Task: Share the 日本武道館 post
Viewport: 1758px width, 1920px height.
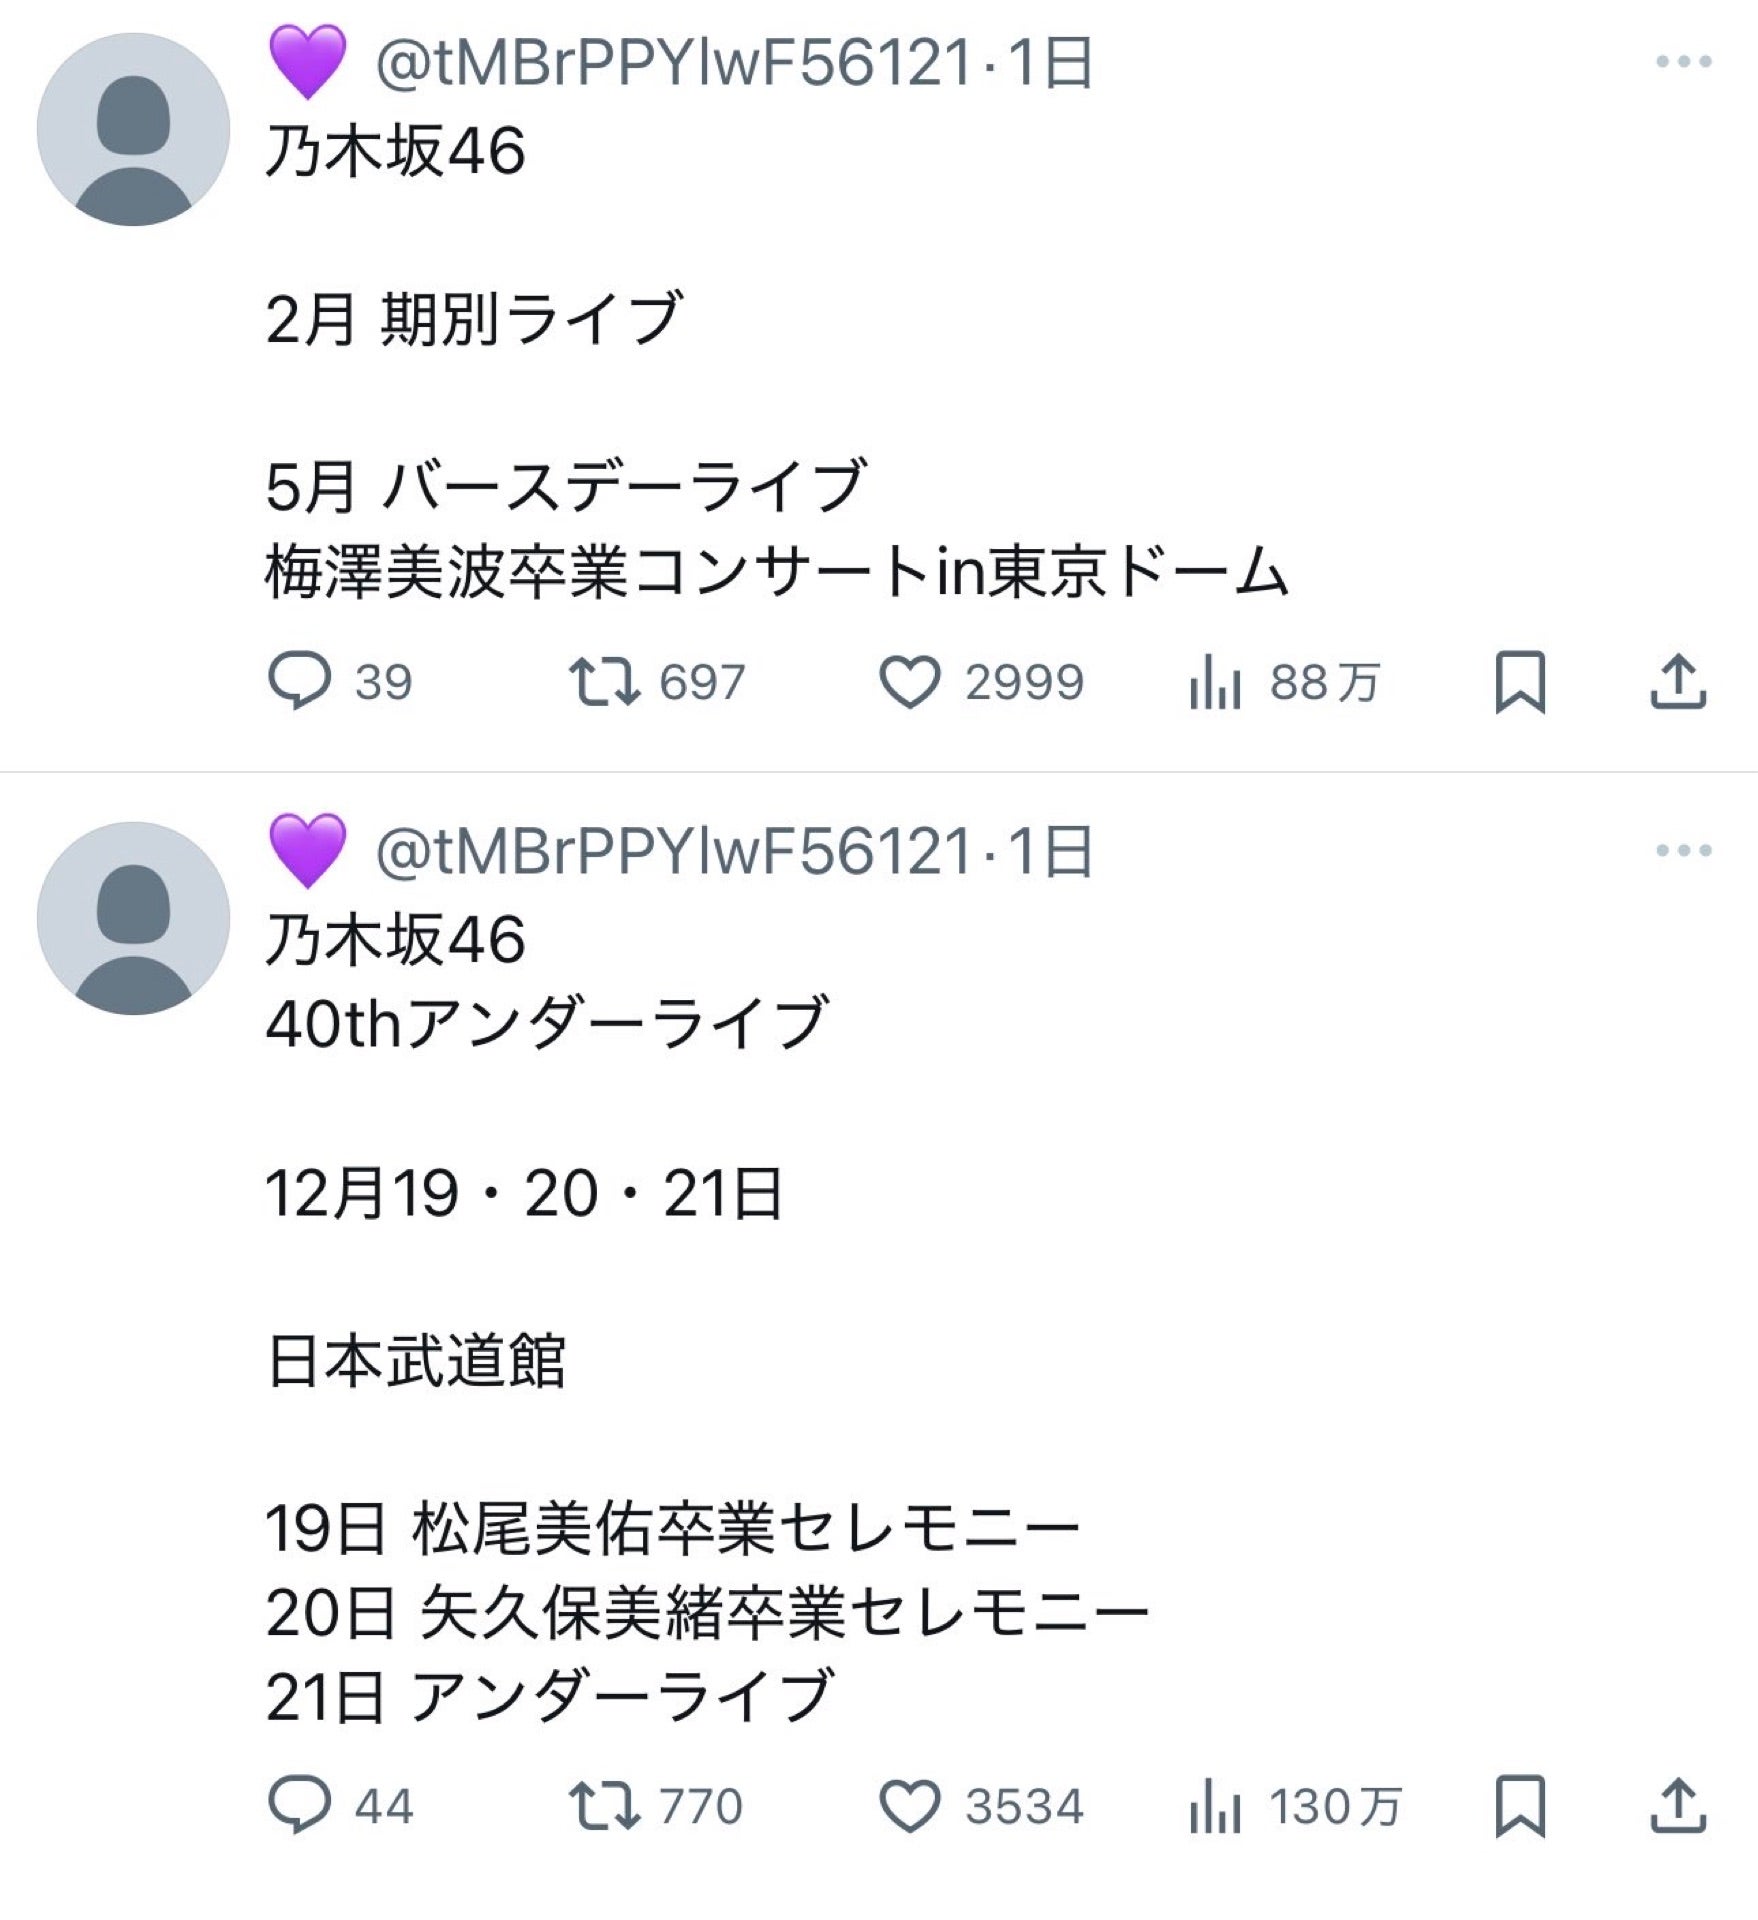Action: click(x=1677, y=1806)
